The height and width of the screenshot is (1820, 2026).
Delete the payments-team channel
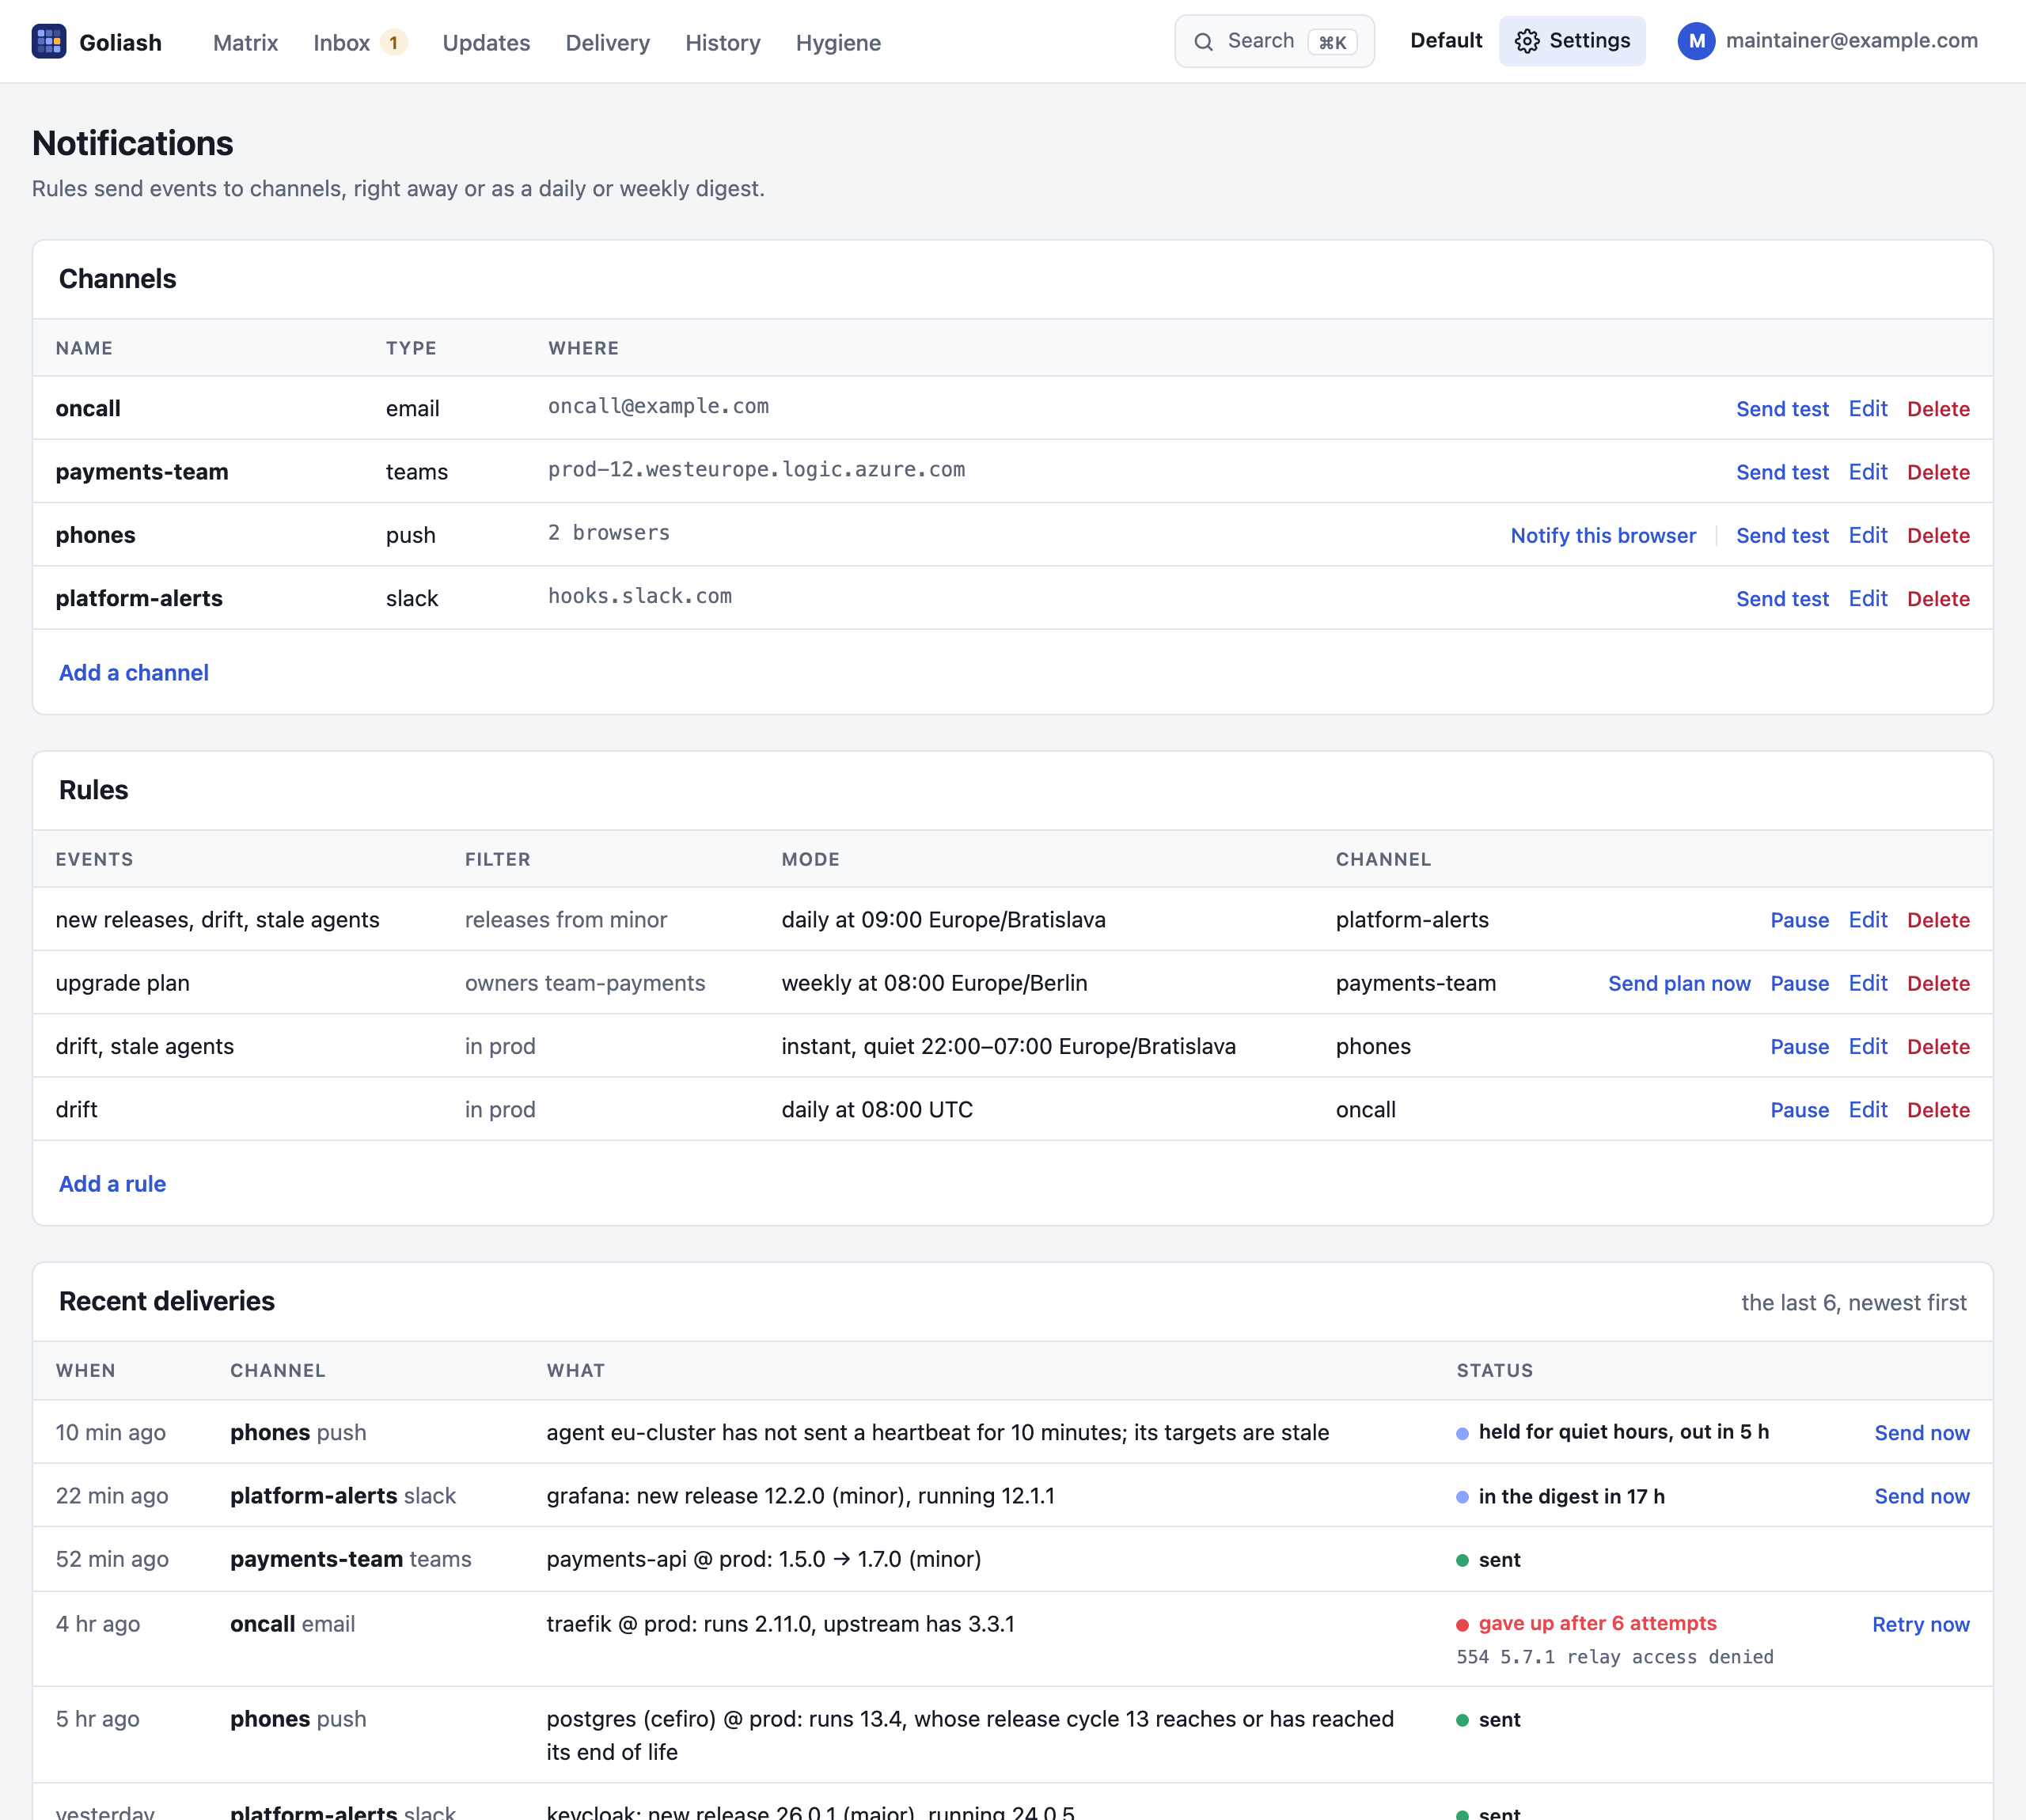click(1938, 472)
